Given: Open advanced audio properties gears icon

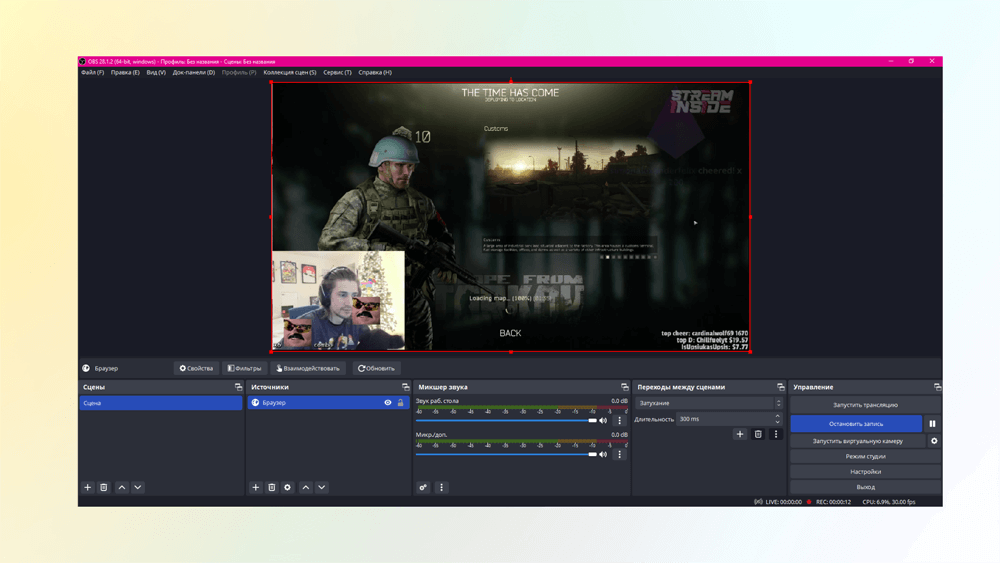Looking at the screenshot, I should 423,487.
